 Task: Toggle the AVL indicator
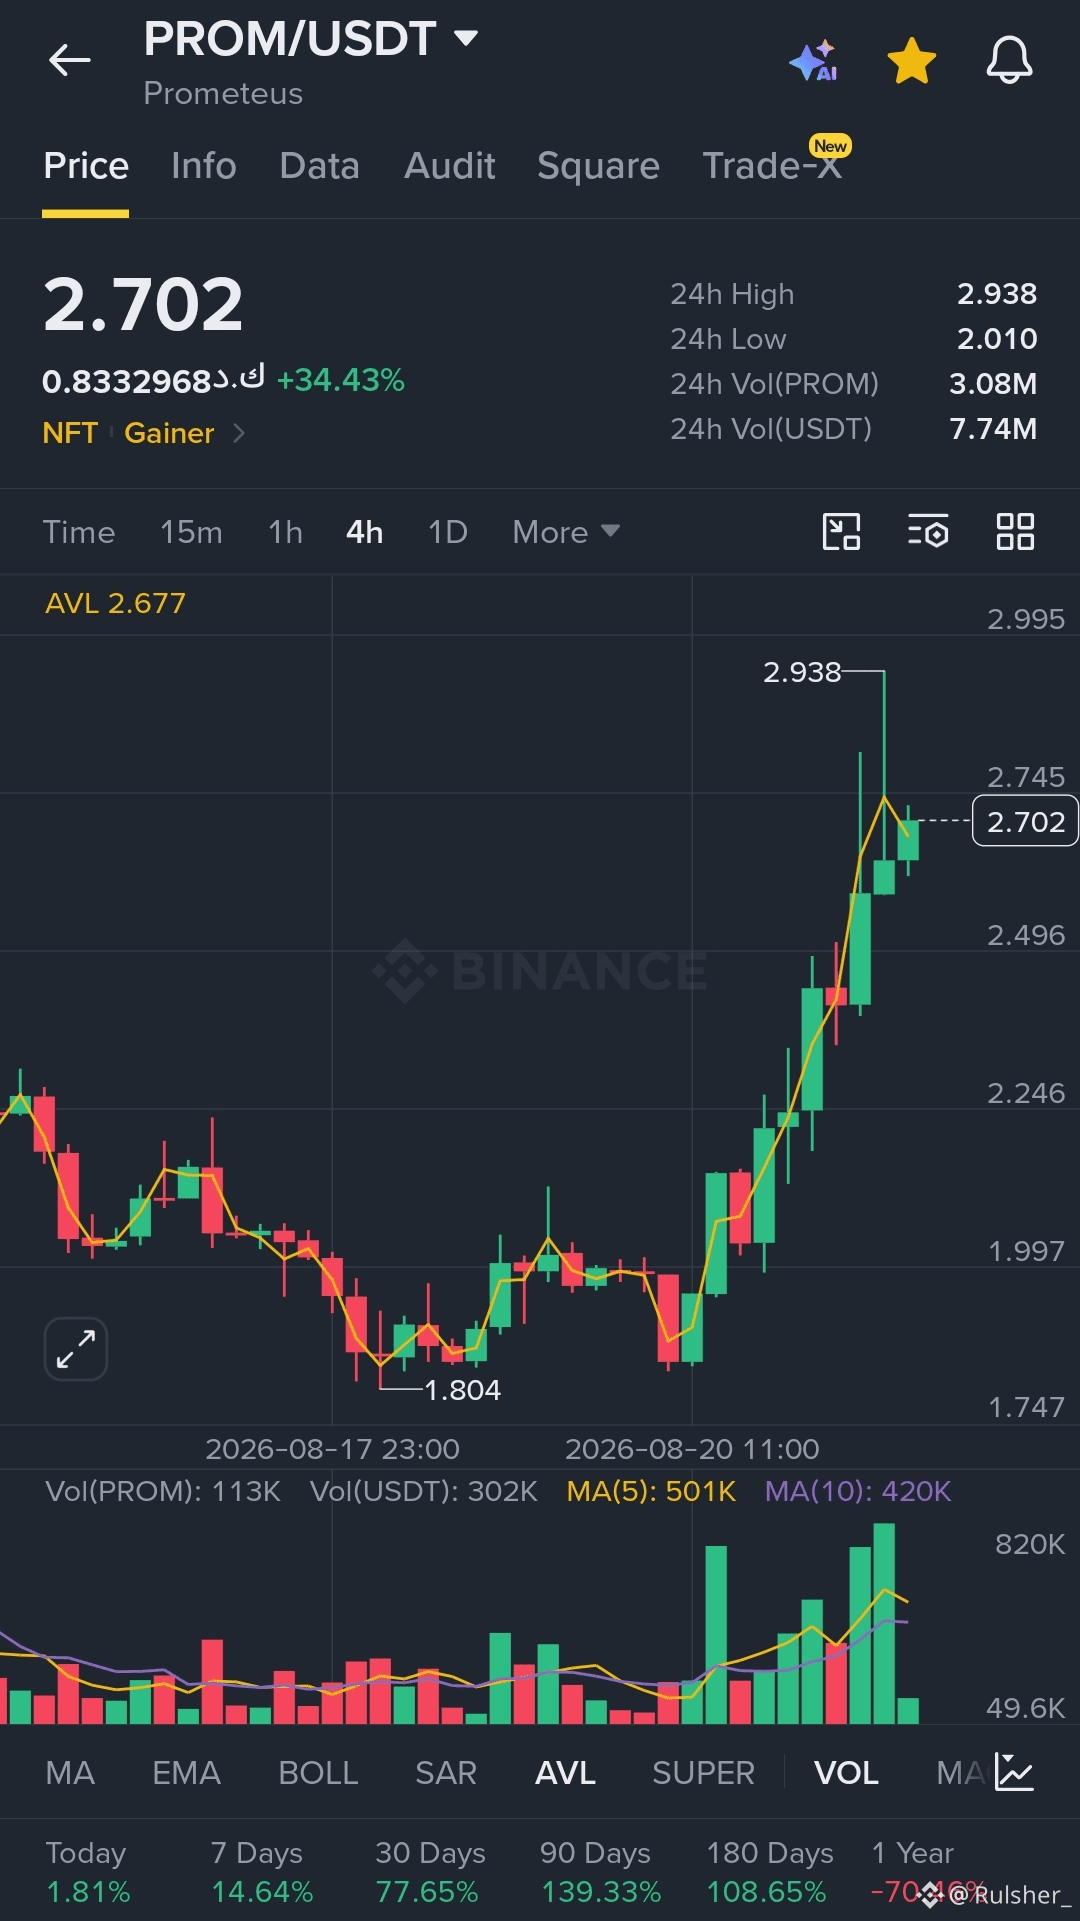(x=565, y=1773)
